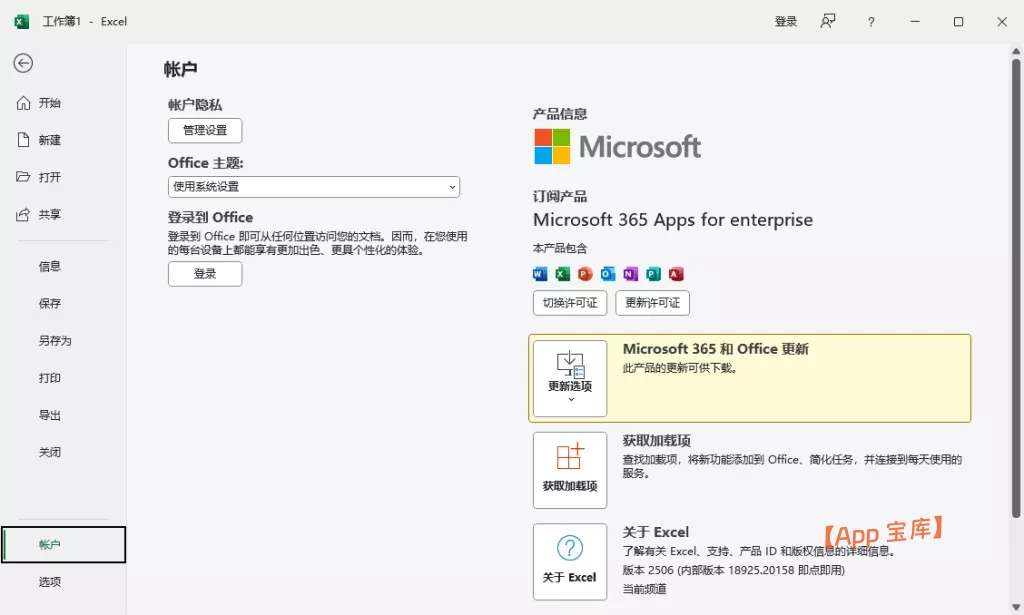Image resolution: width=1024 pixels, height=615 pixels.
Task: Open the 打开 (Open) file page
Action: (49, 177)
